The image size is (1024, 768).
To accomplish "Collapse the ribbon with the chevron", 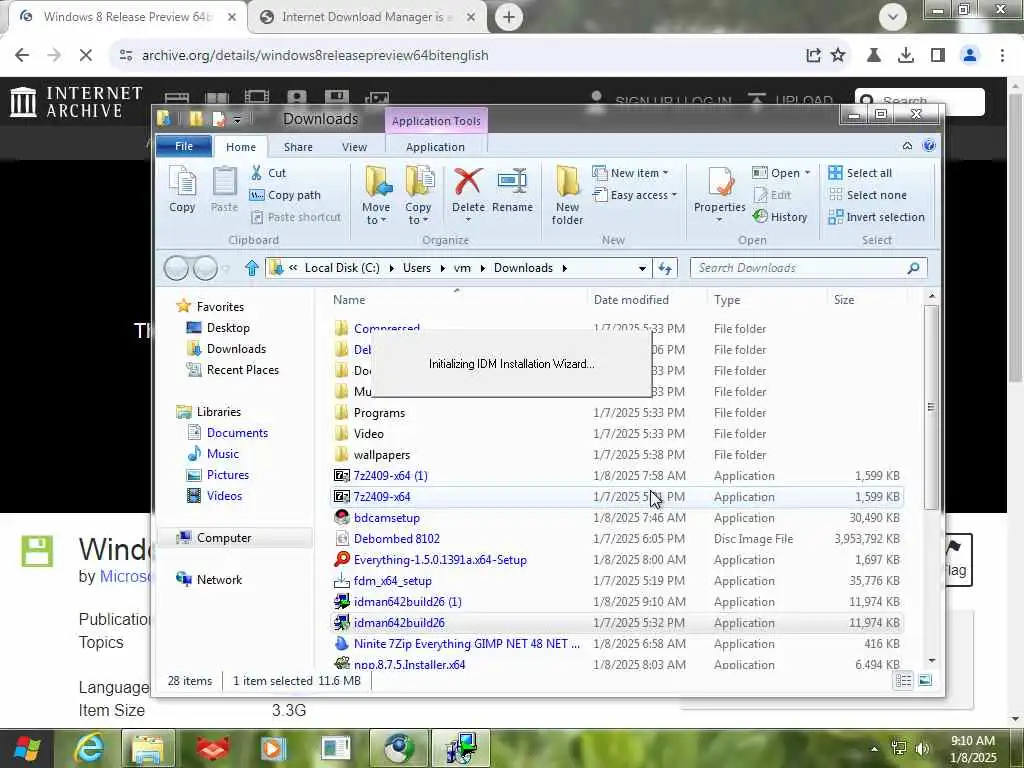I will pos(907,146).
